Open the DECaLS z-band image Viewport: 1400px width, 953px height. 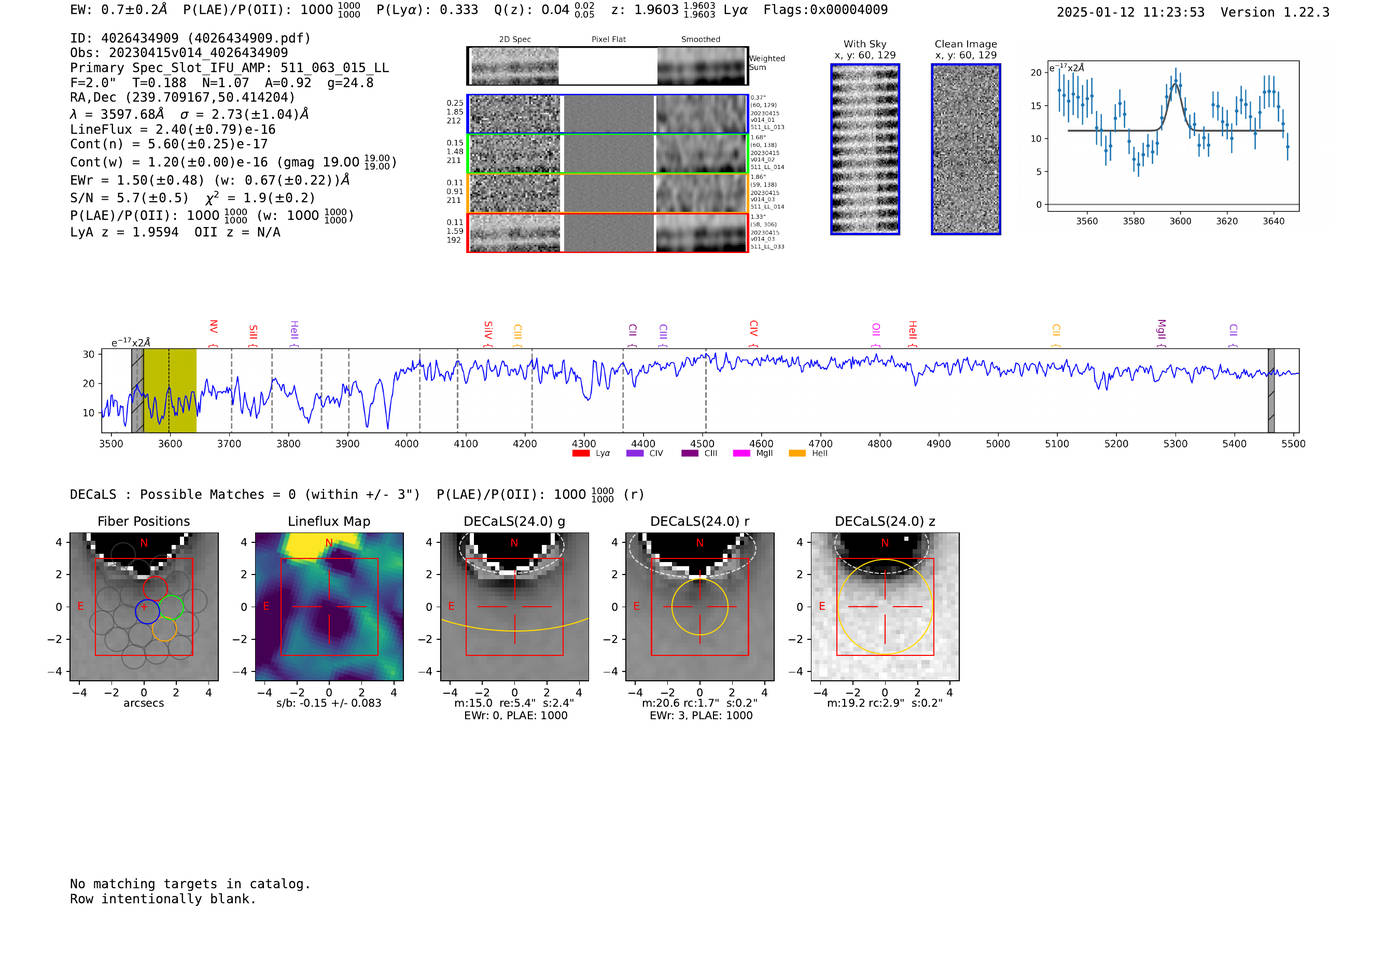pos(885,607)
